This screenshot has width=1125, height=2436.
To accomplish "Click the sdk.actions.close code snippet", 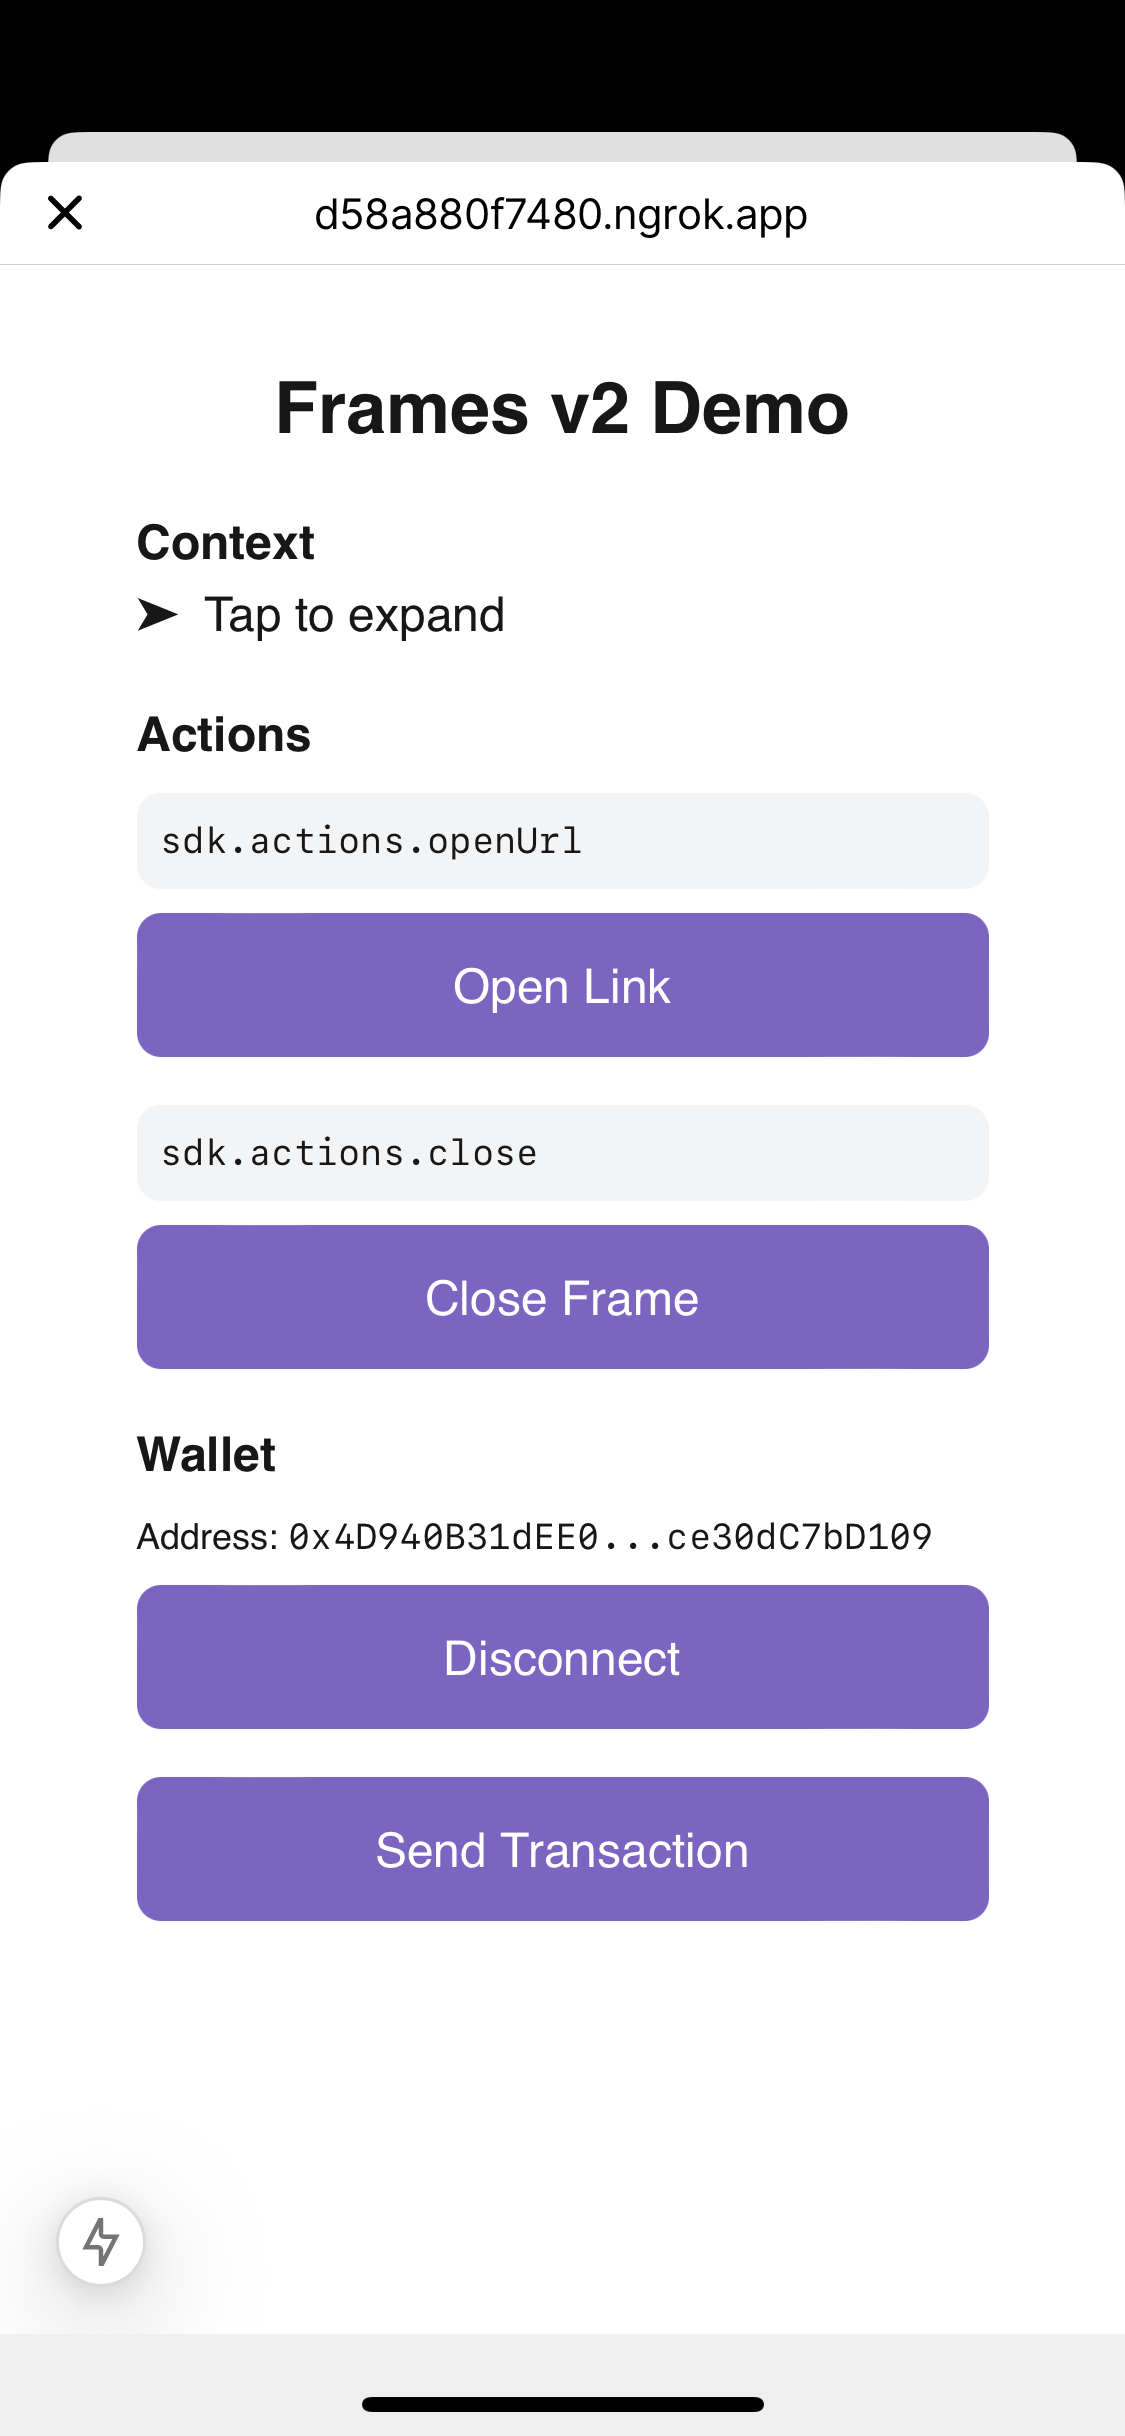I will pyautogui.click(x=562, y=1153).
